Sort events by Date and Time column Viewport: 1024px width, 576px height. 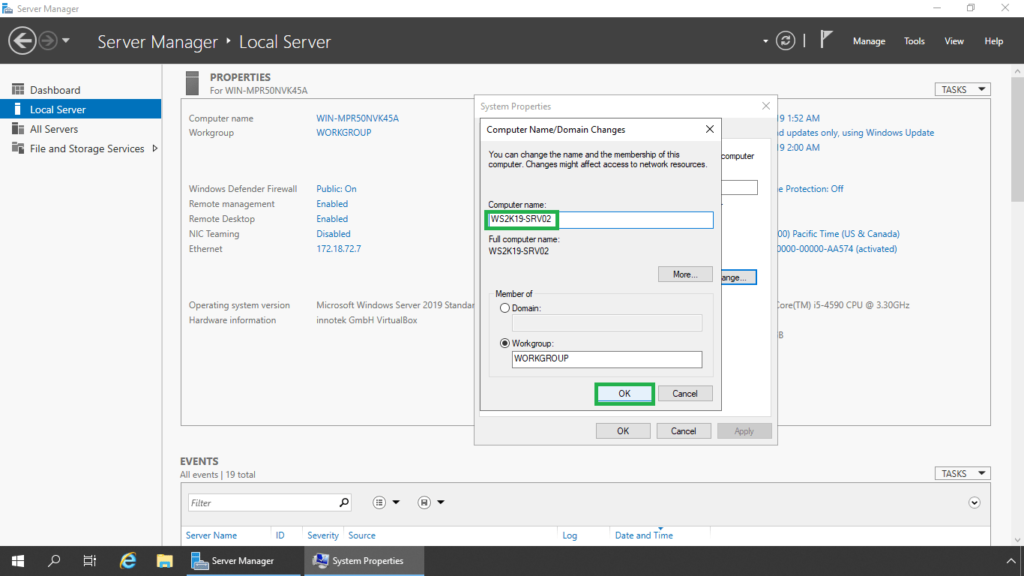click(x=643, y=536)
